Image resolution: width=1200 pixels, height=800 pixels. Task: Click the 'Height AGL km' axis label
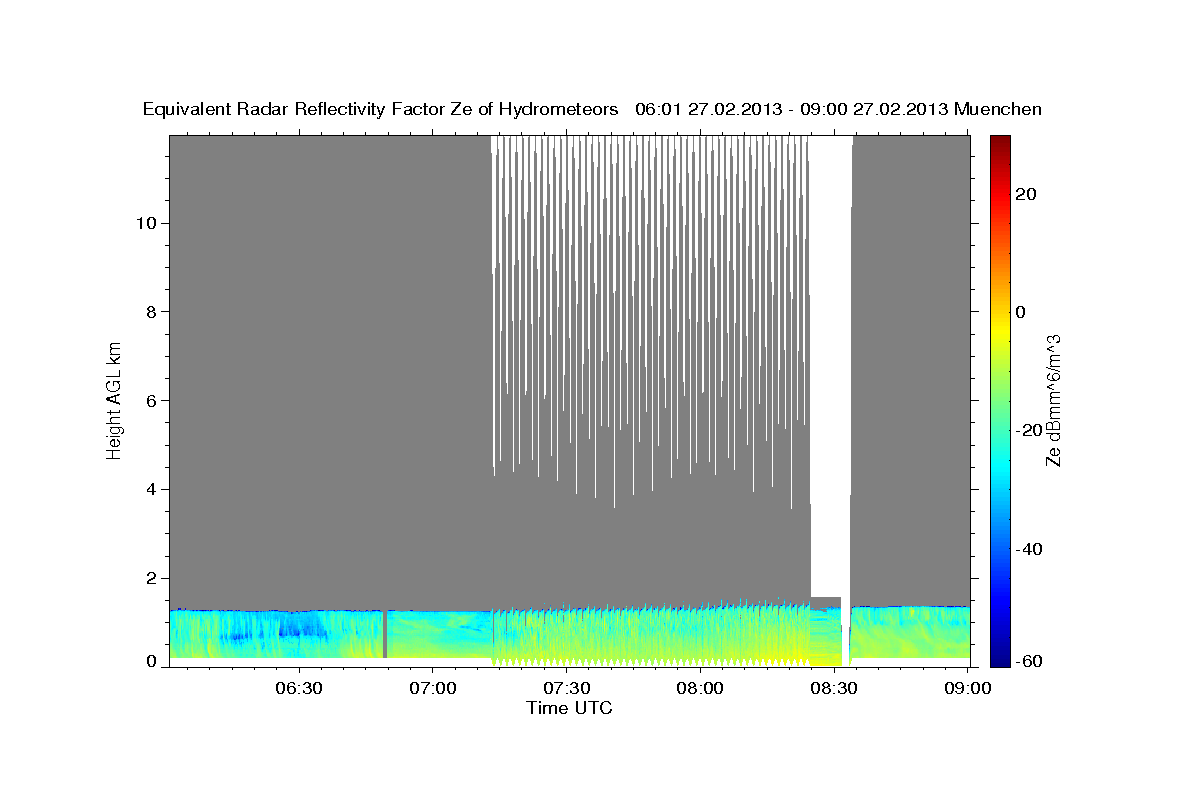[115, 399]
